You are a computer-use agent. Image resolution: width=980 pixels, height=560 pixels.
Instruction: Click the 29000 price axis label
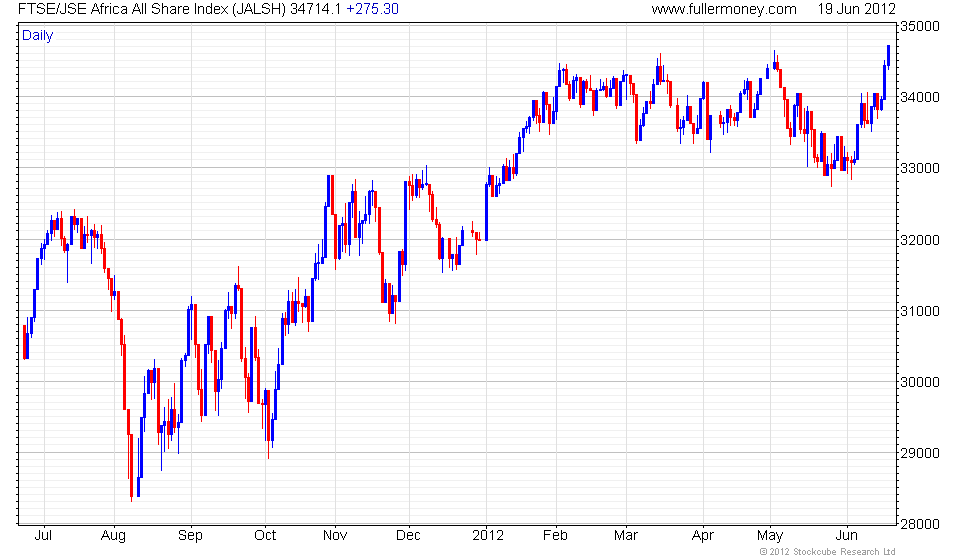coord(919,453)
